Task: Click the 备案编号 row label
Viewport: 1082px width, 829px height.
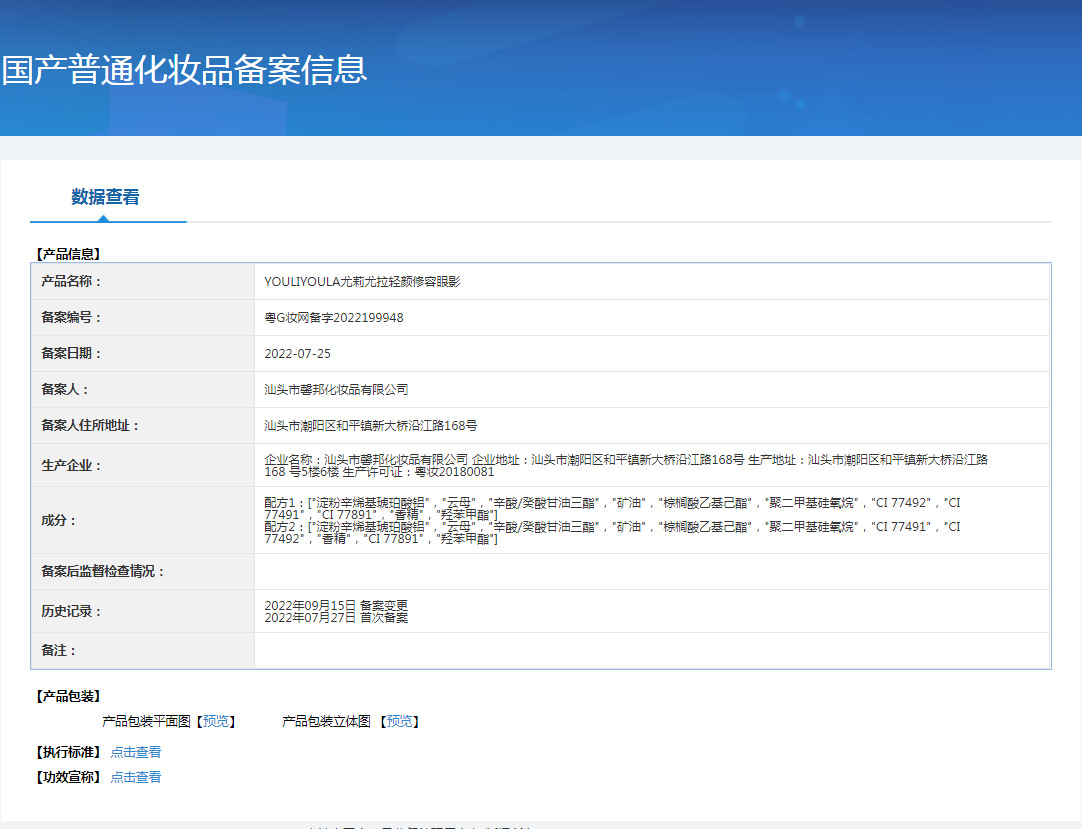Action: click(71, 318)
